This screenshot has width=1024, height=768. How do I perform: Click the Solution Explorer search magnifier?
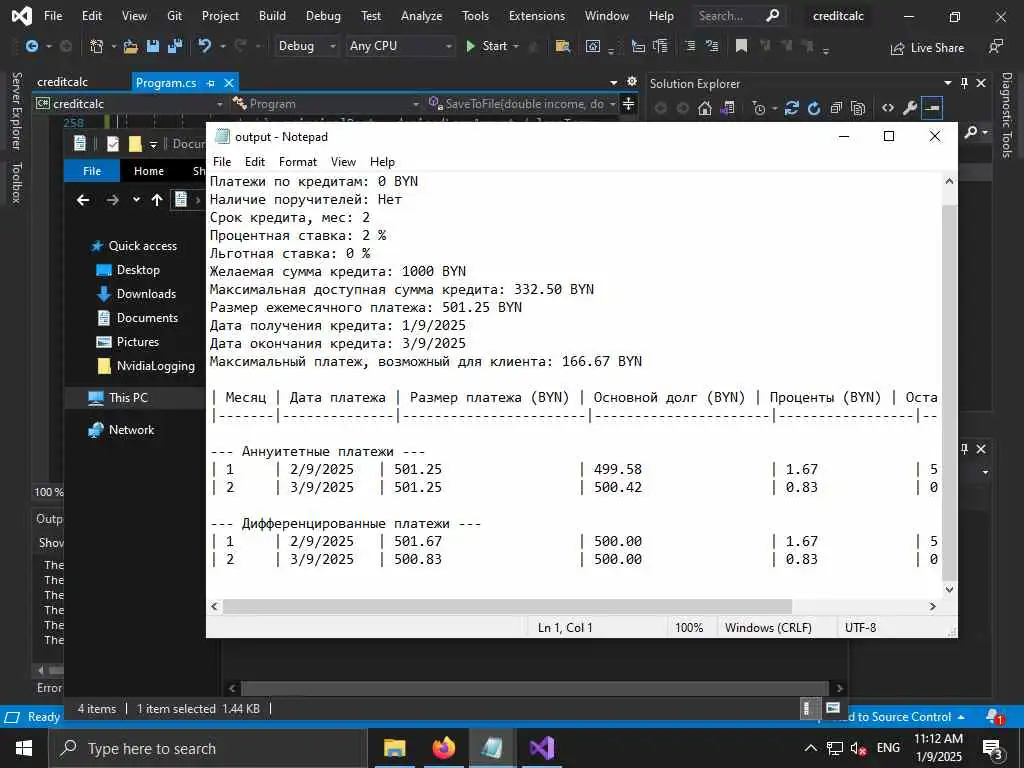coord(971,133)
